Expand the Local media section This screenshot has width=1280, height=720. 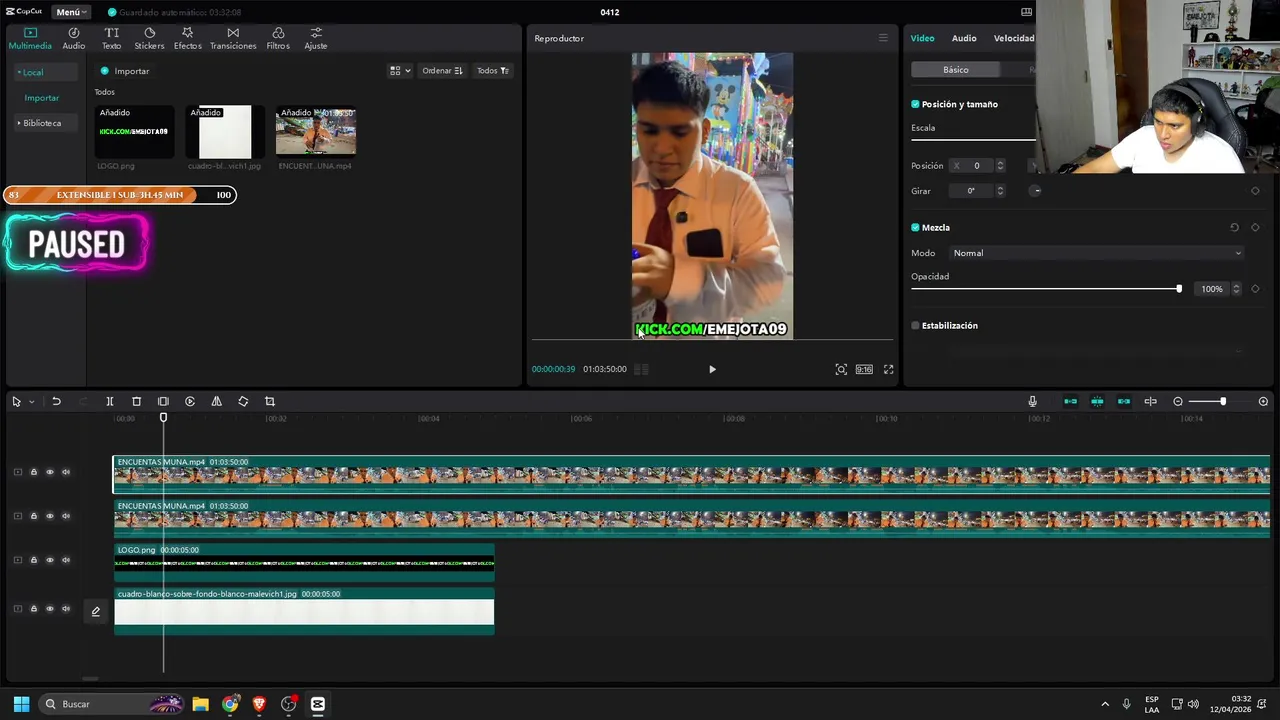click(x=44, y=72)
